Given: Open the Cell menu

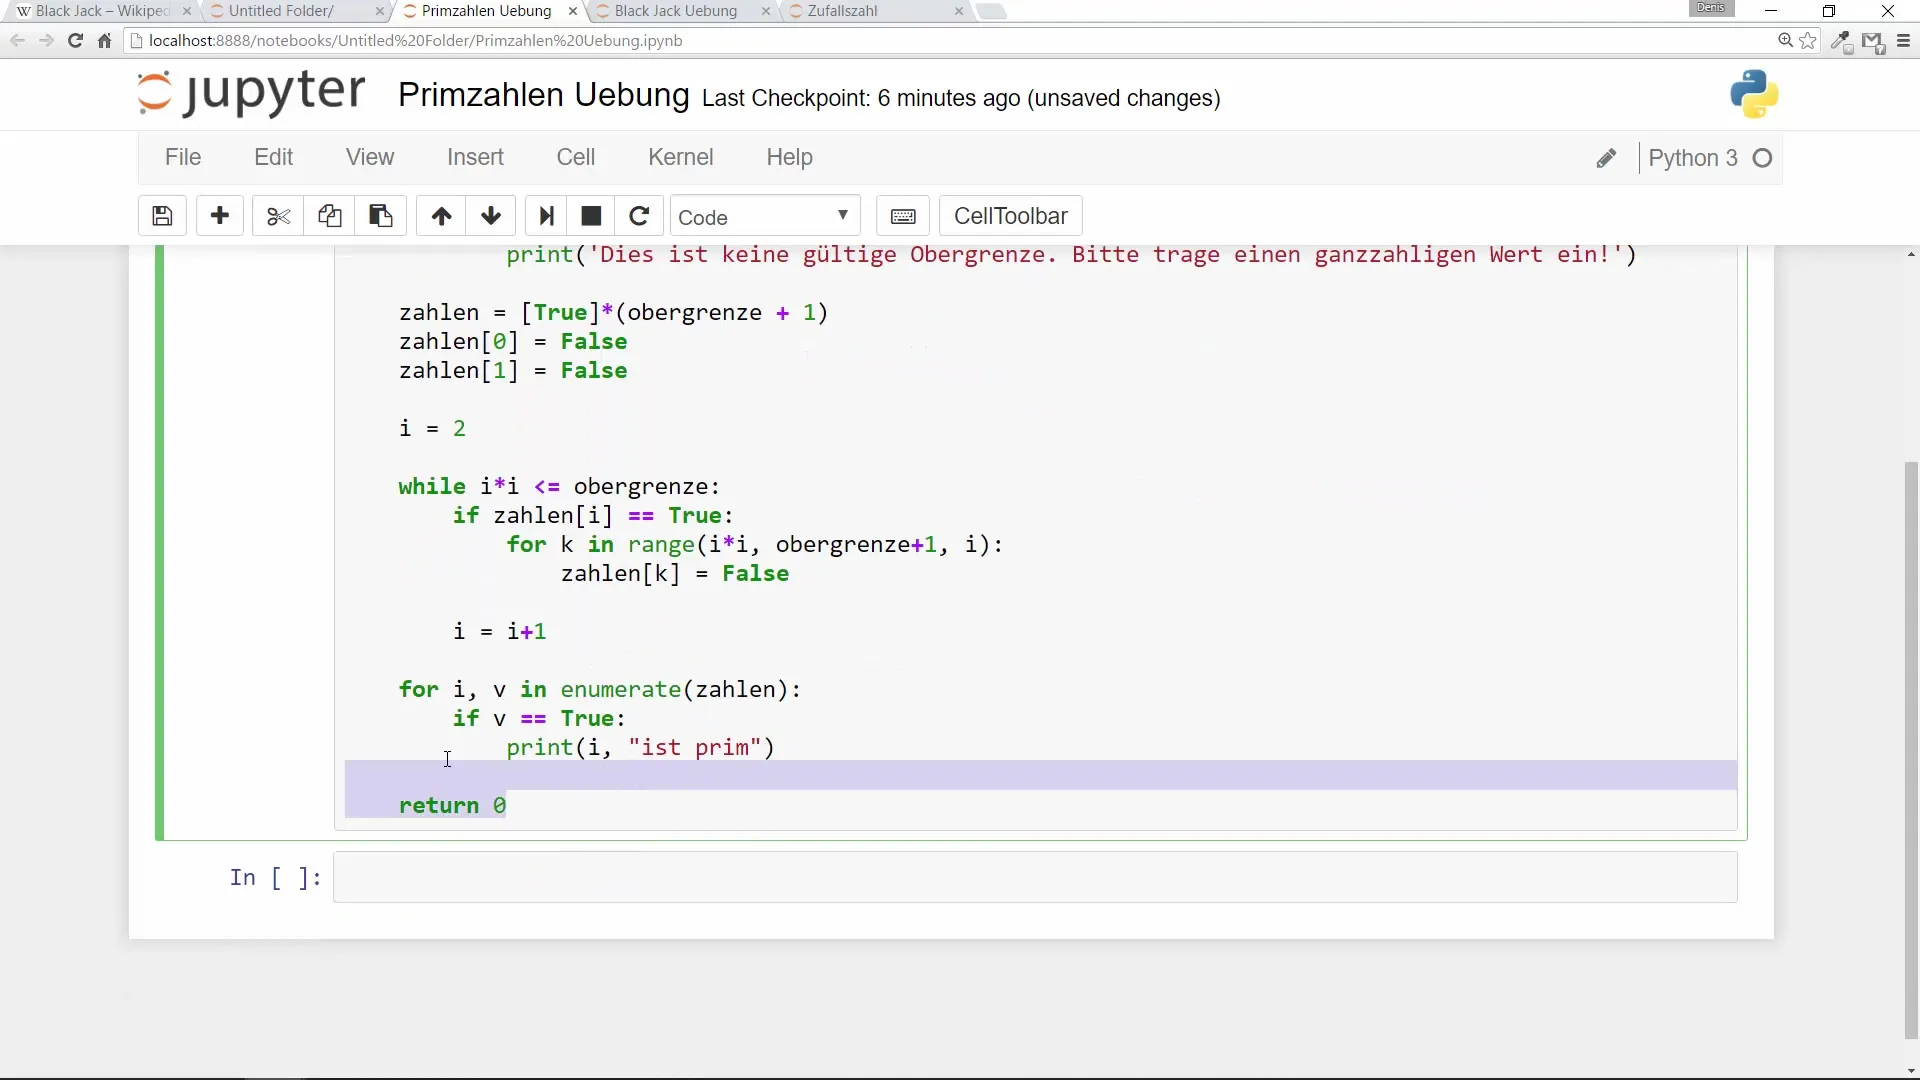Looking at the screenshot, I should click(576, 157).
